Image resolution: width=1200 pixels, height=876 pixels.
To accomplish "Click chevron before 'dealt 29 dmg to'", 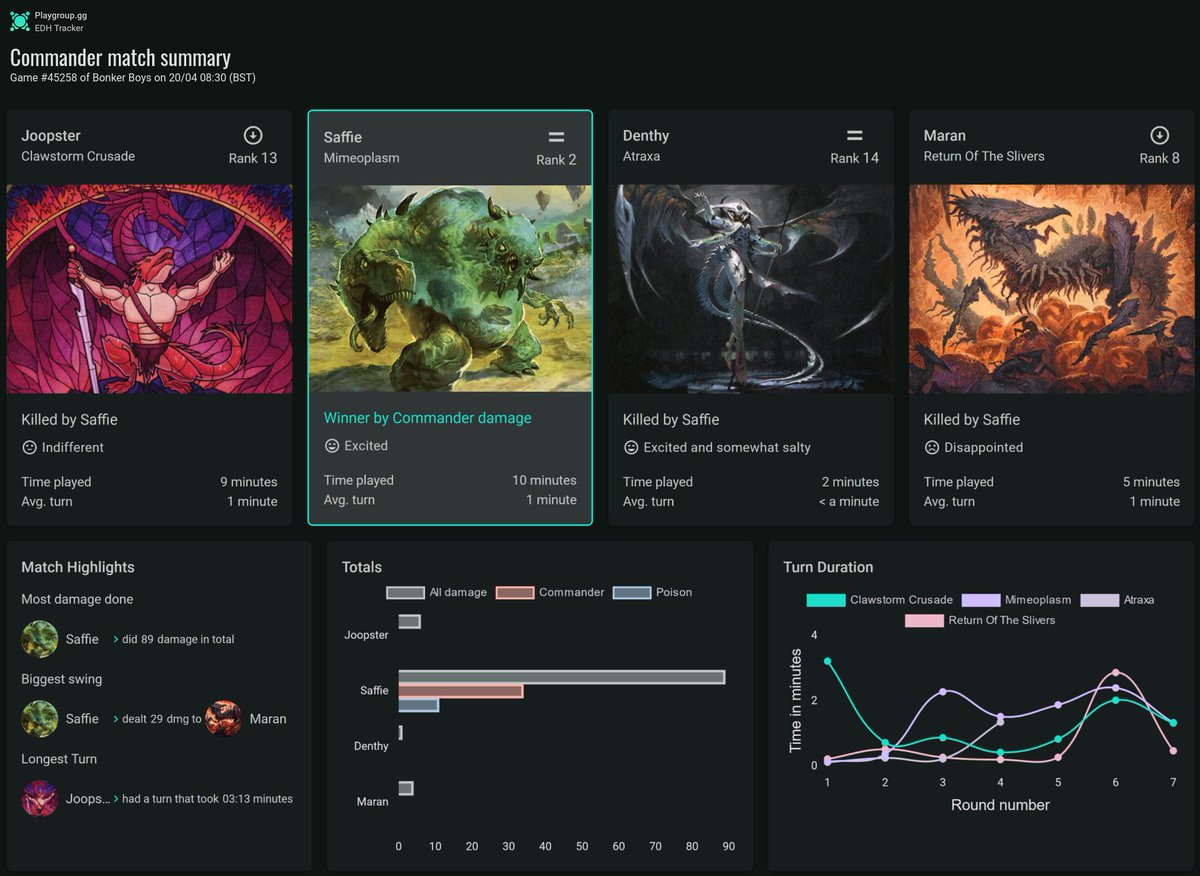I will [x=116, y=719].
